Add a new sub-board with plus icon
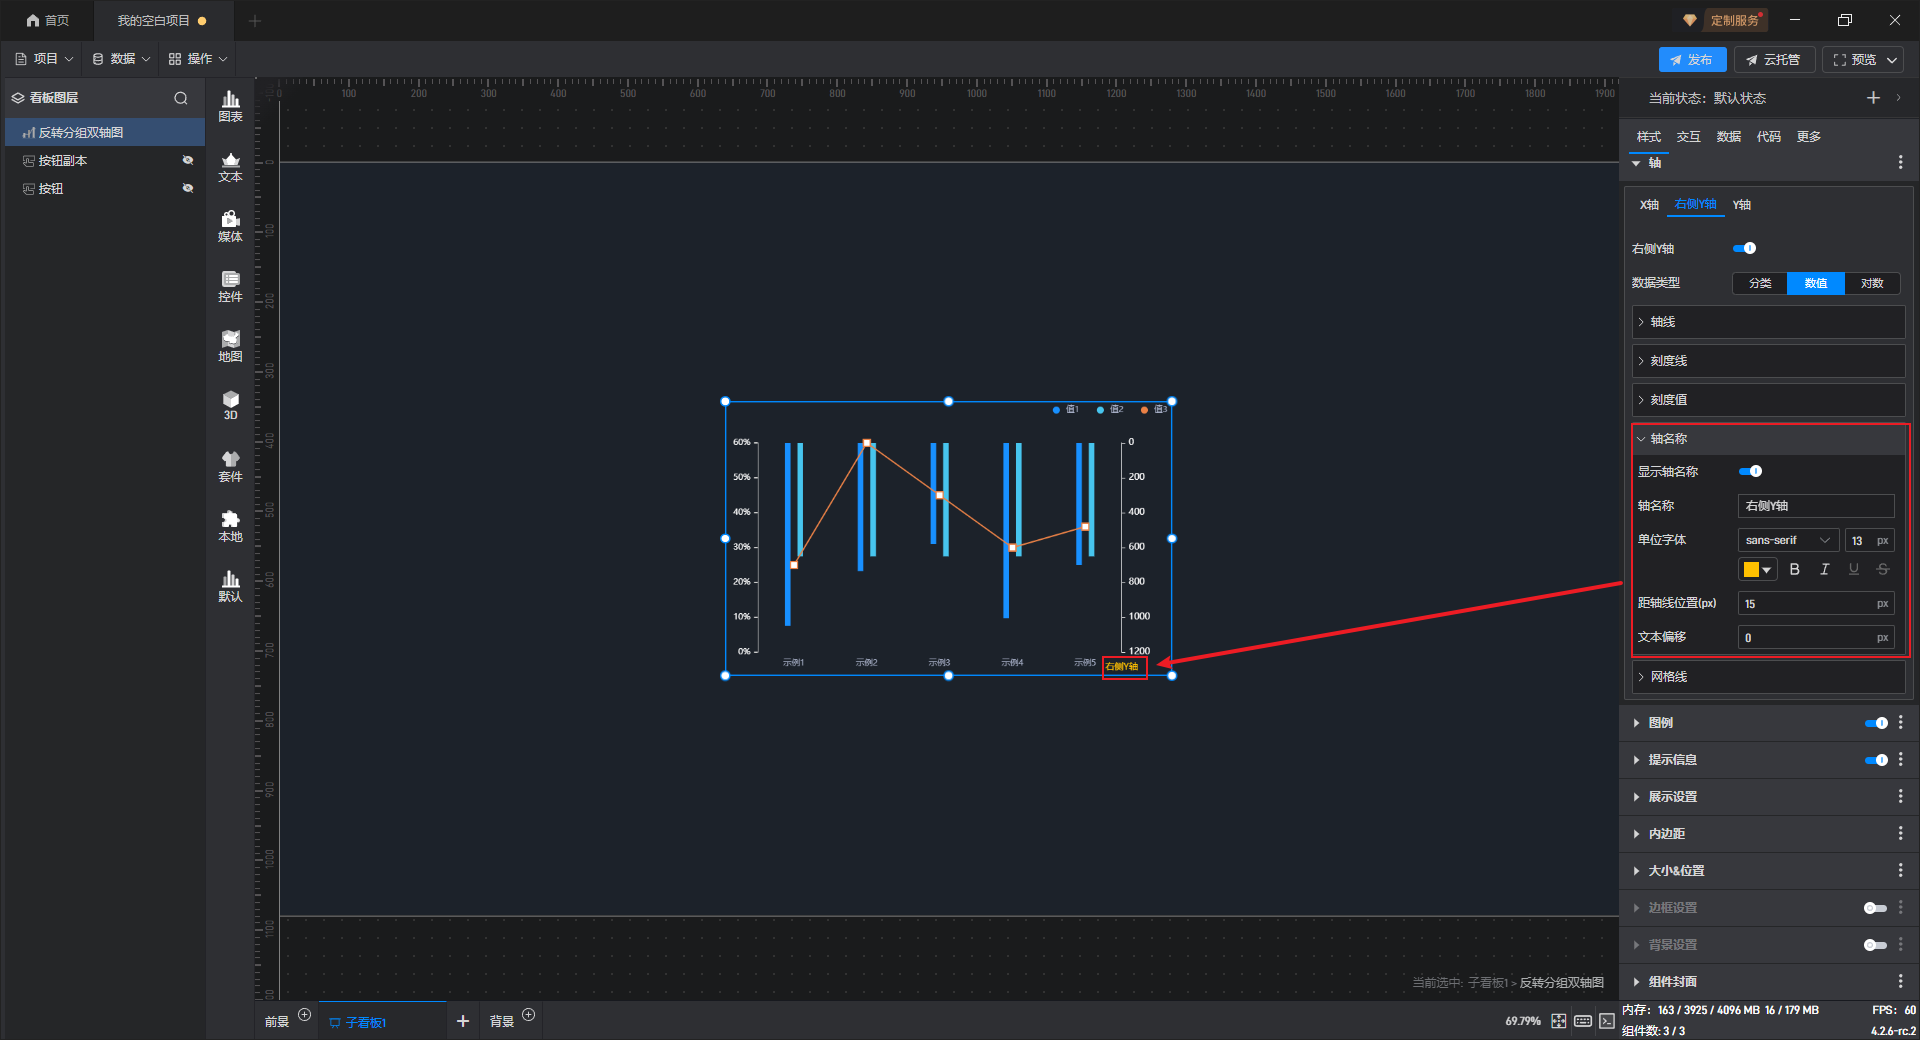 (463, 1021)
